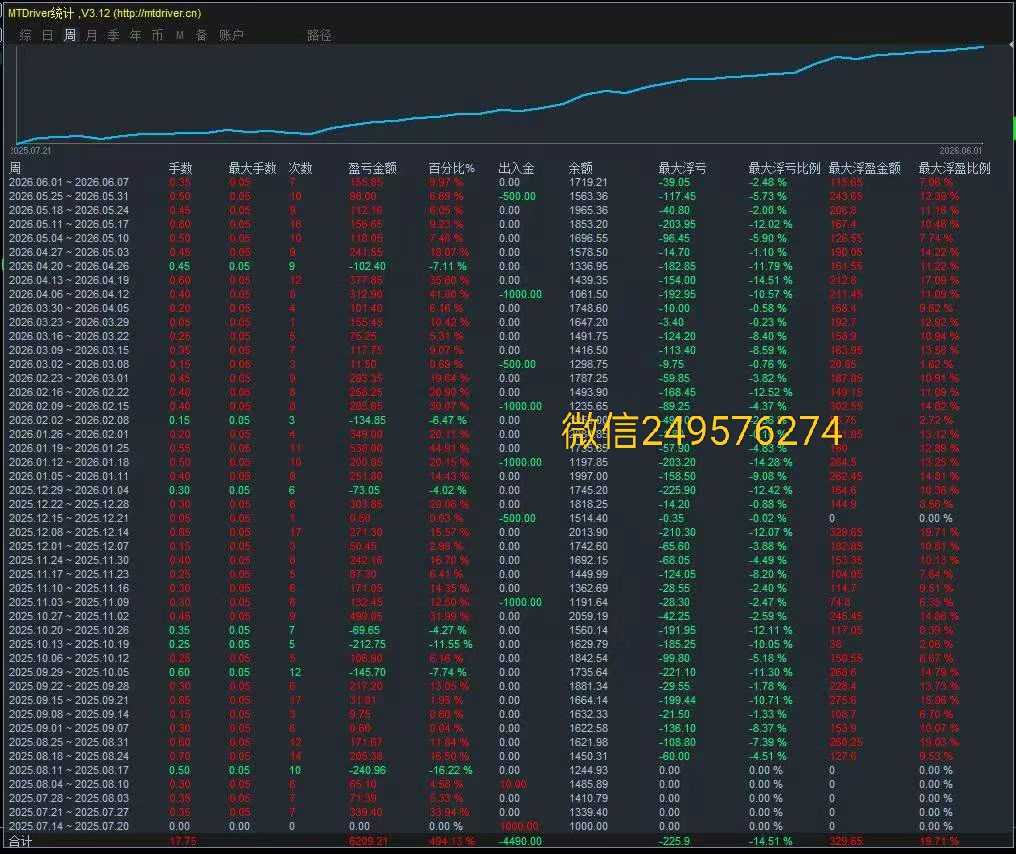The image size is (1016, 854).
Task: Open the 账户 account tab
Action: click(x=231, y=35)
